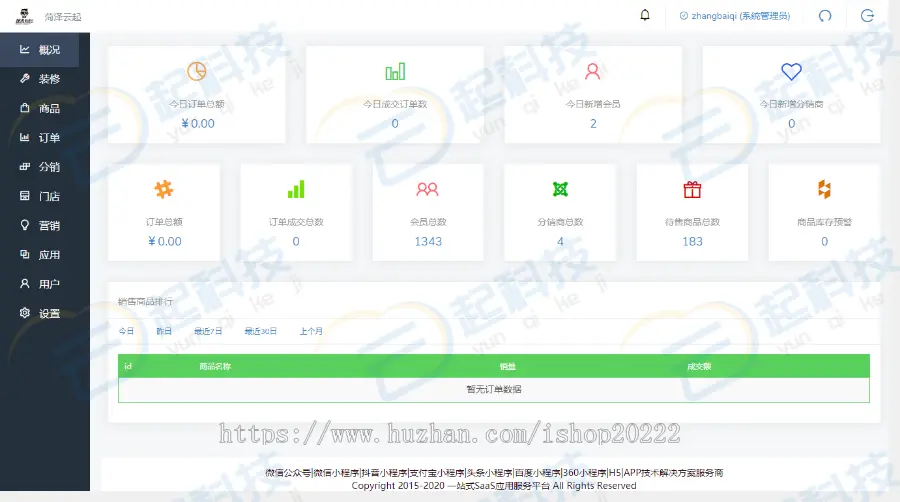Image resolution: width=900 pixels, height=502 pixels.
Task: Click the blue heart icon for 今日新增分销商
Action: click(791, 71)
